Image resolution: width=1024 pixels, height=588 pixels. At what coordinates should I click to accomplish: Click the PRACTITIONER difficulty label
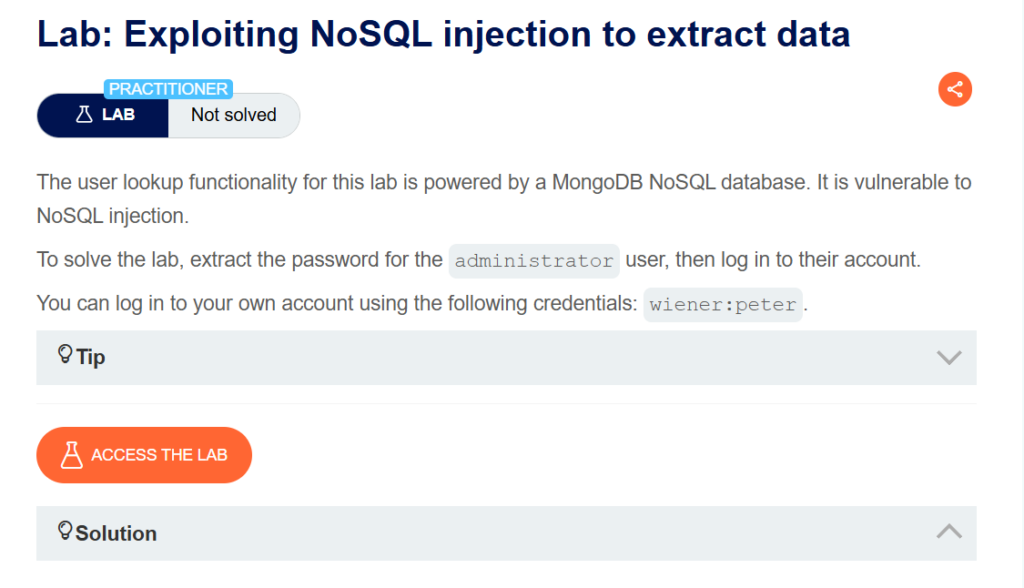click(168, 89)
